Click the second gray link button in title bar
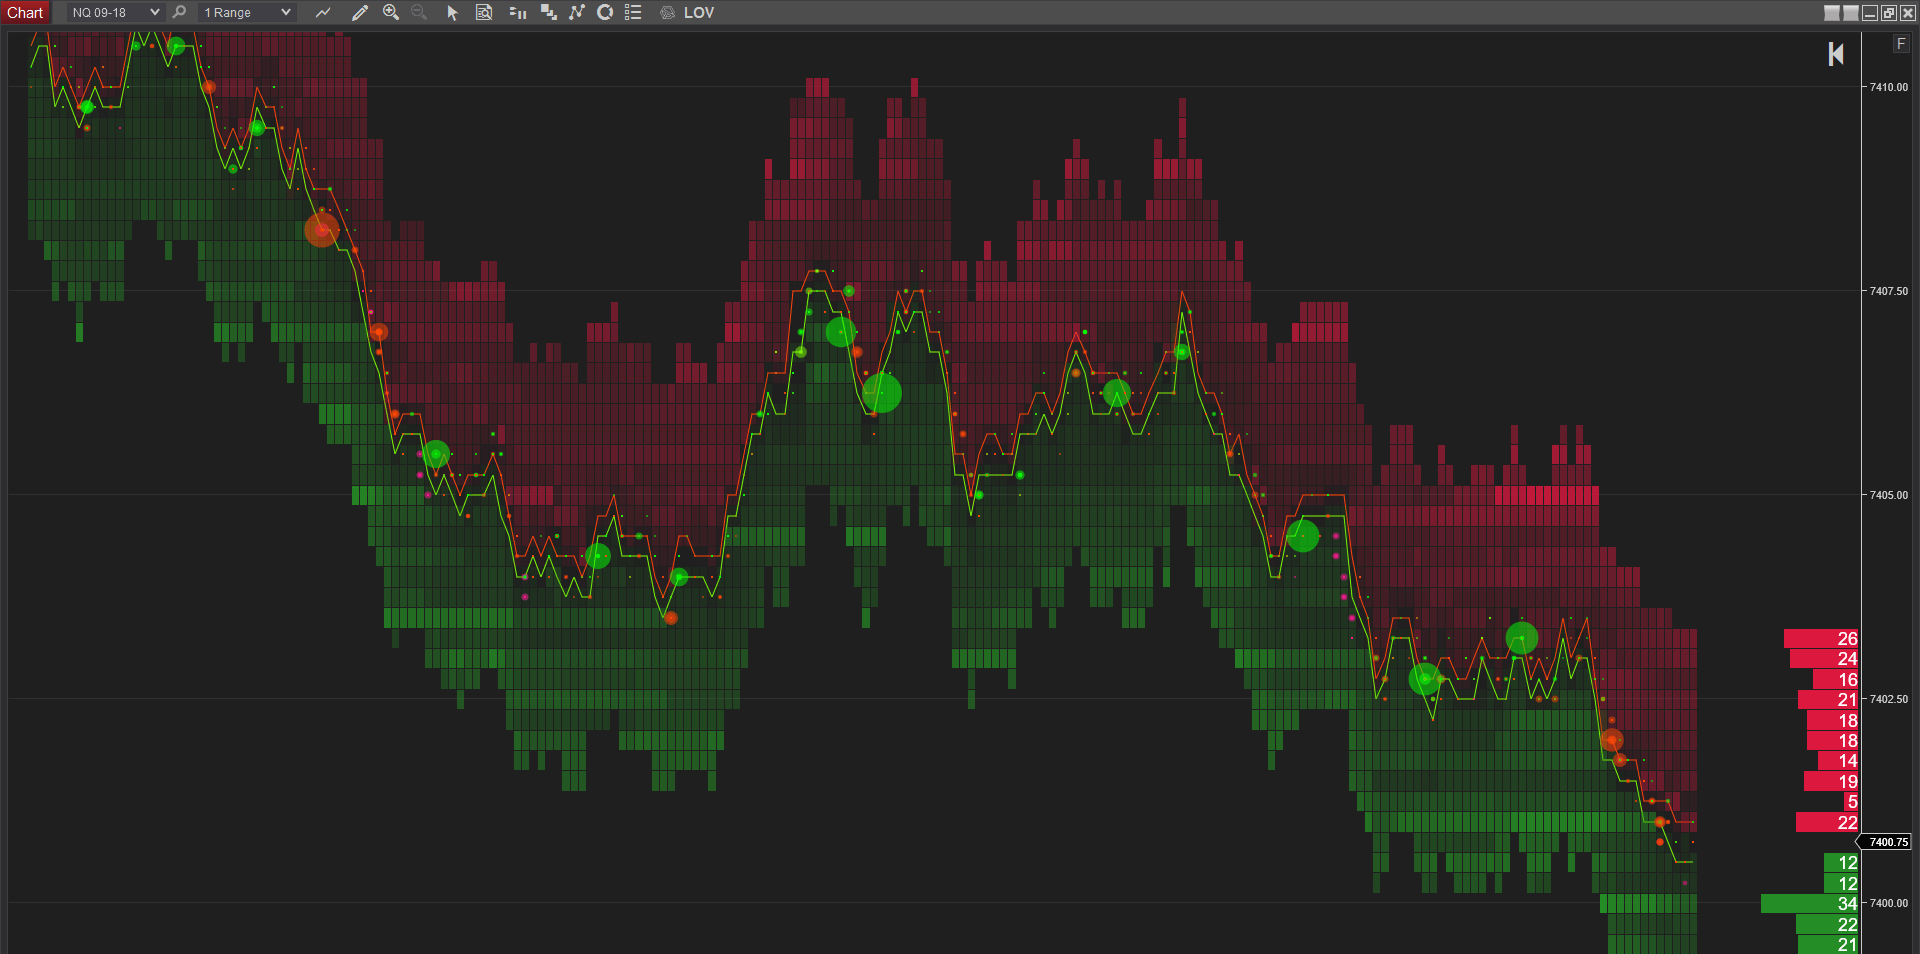This screenshot has width=1920, height=954. point(1851,13)
